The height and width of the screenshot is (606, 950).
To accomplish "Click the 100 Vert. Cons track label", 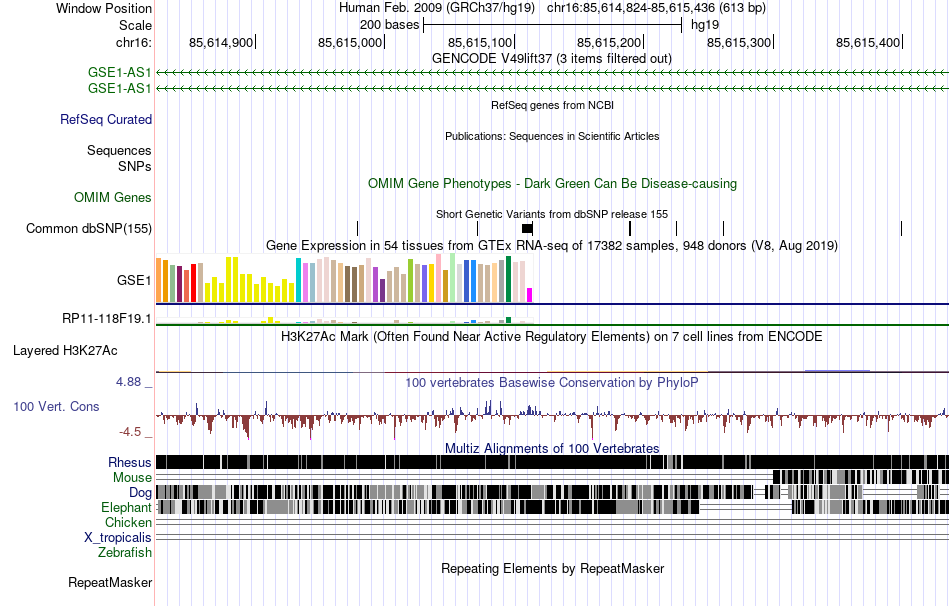I will [56, 407].
